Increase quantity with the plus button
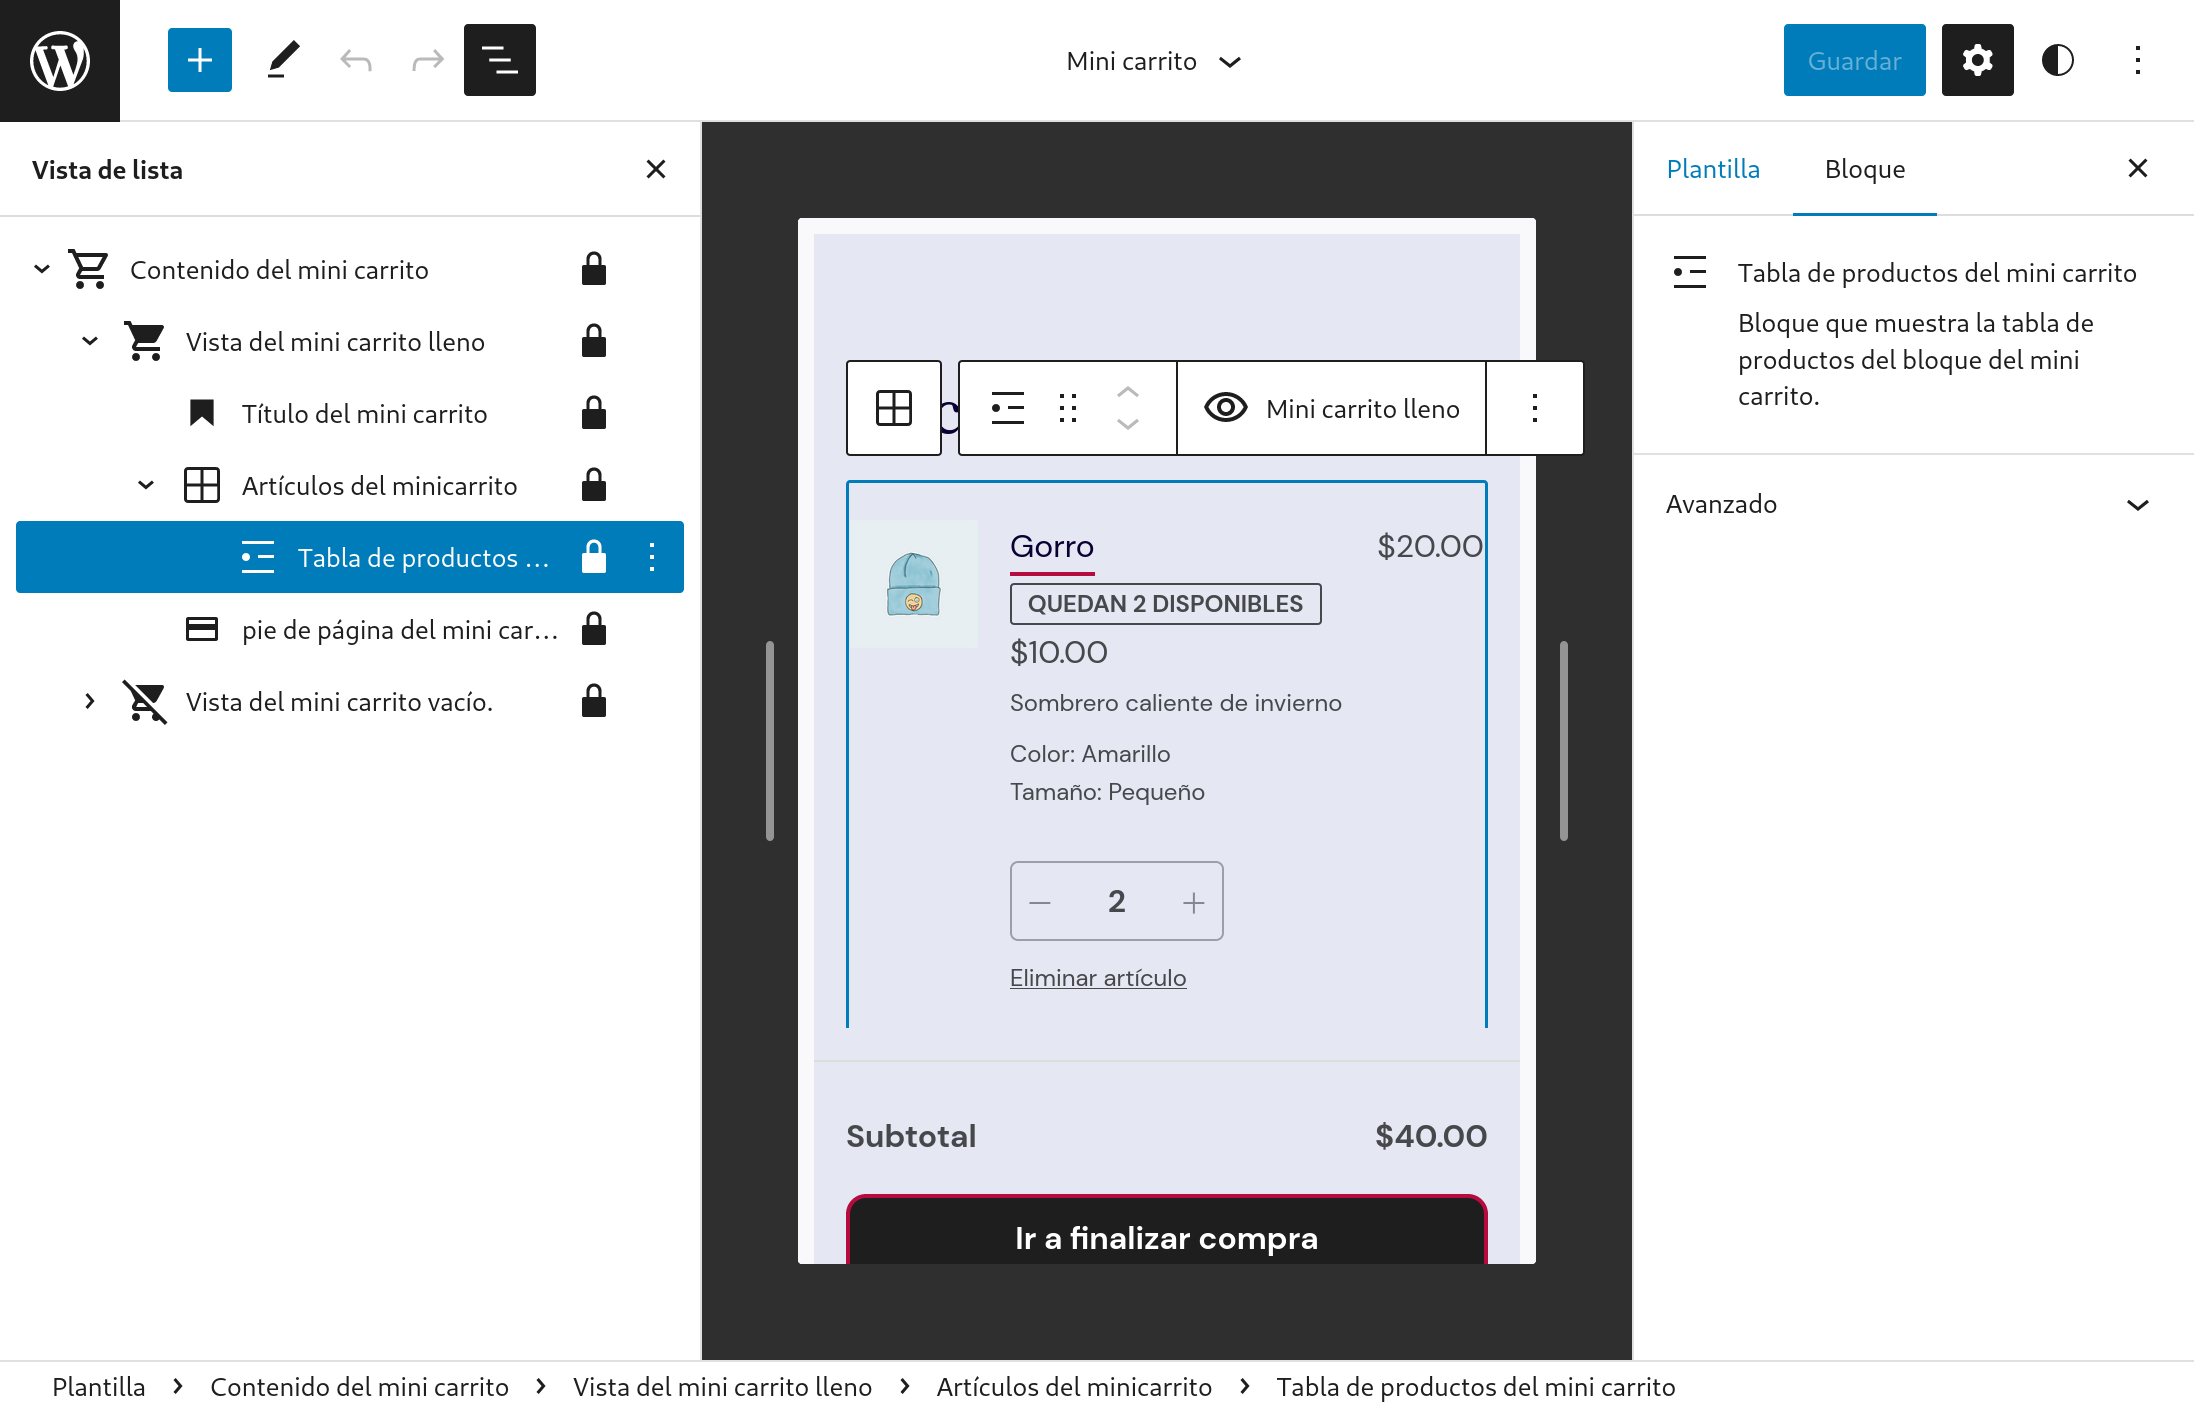This screenshot has width=2194, height=1410. 1193,902
